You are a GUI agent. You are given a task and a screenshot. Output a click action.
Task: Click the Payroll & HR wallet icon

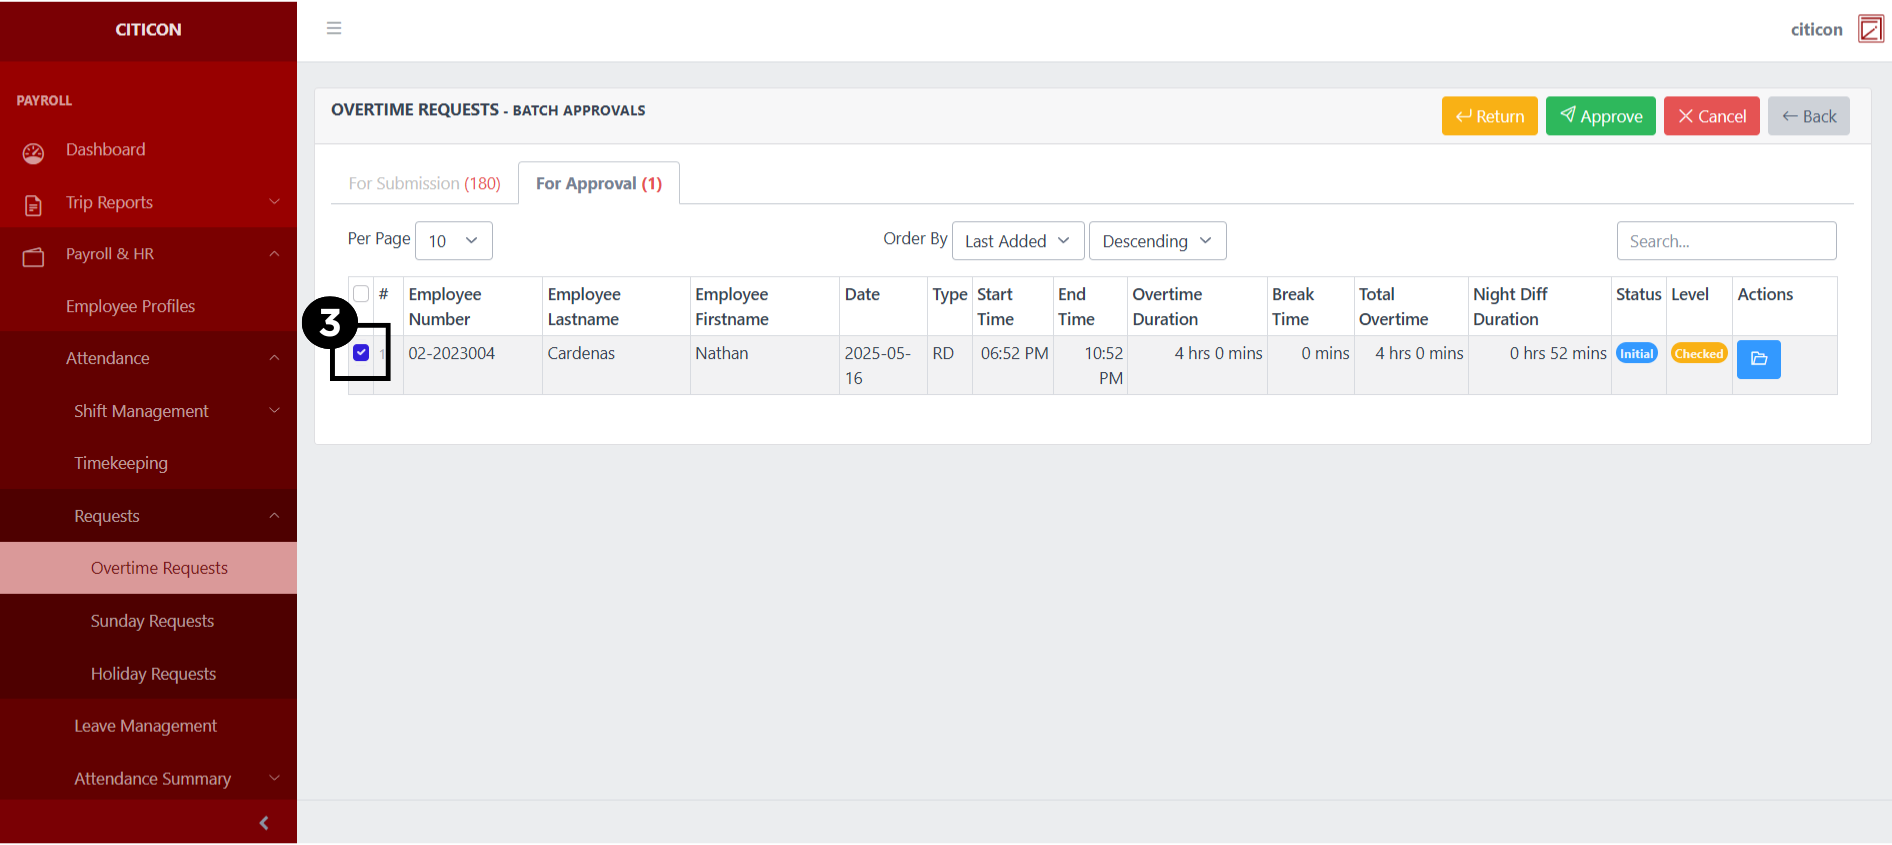(33, 257)
